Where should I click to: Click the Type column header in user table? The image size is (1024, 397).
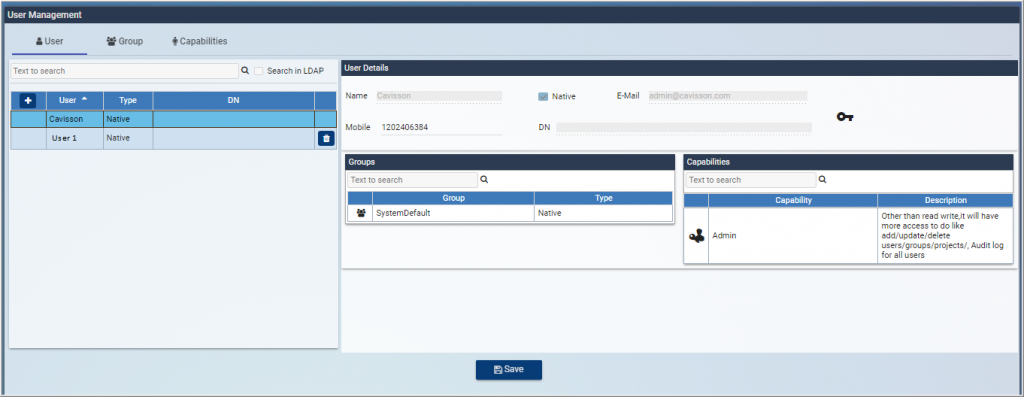[128, 101]
